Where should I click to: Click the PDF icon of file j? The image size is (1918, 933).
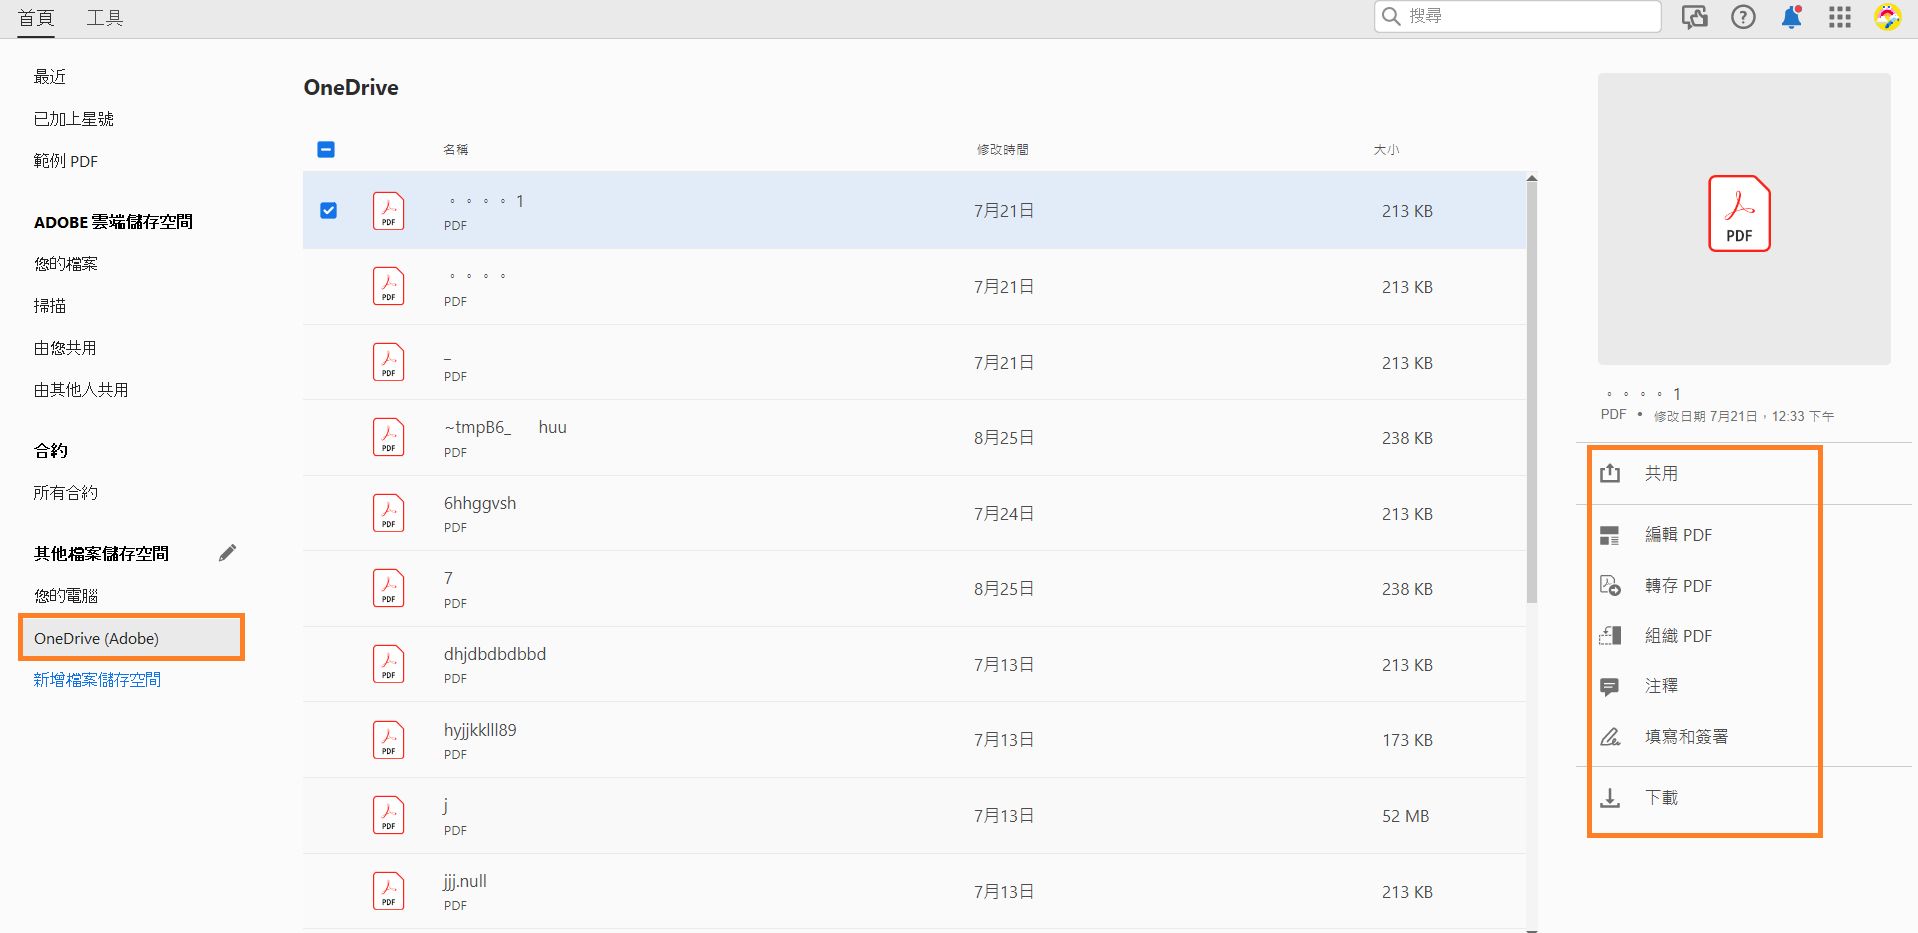point(388,815)
